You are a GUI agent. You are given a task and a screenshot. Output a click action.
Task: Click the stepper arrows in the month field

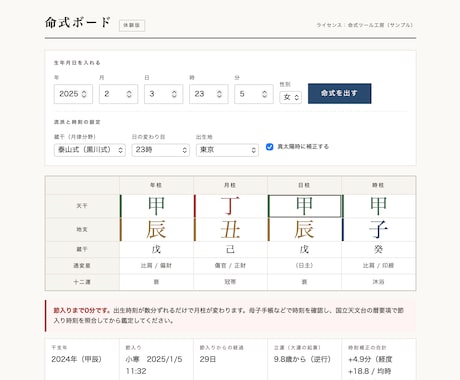point(129,94)
